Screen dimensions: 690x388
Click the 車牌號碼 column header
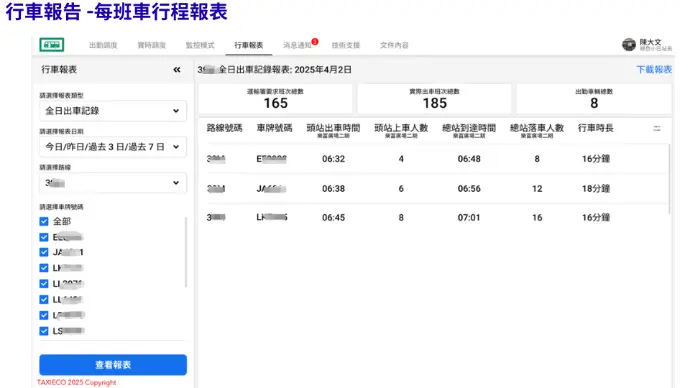click(274, 128)
